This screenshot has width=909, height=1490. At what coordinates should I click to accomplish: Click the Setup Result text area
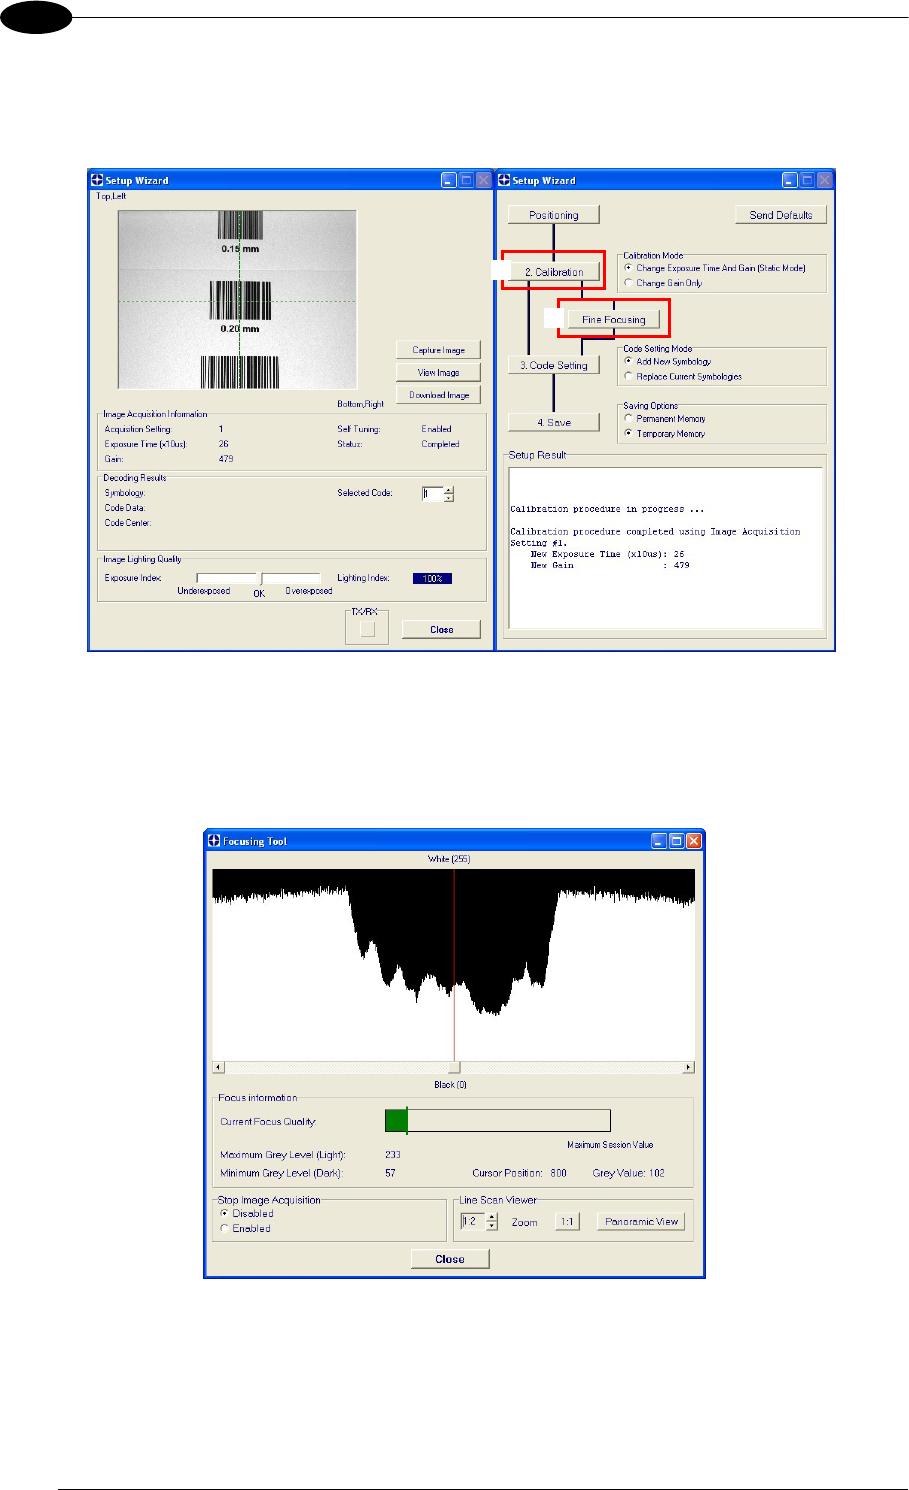pos(665,547)
